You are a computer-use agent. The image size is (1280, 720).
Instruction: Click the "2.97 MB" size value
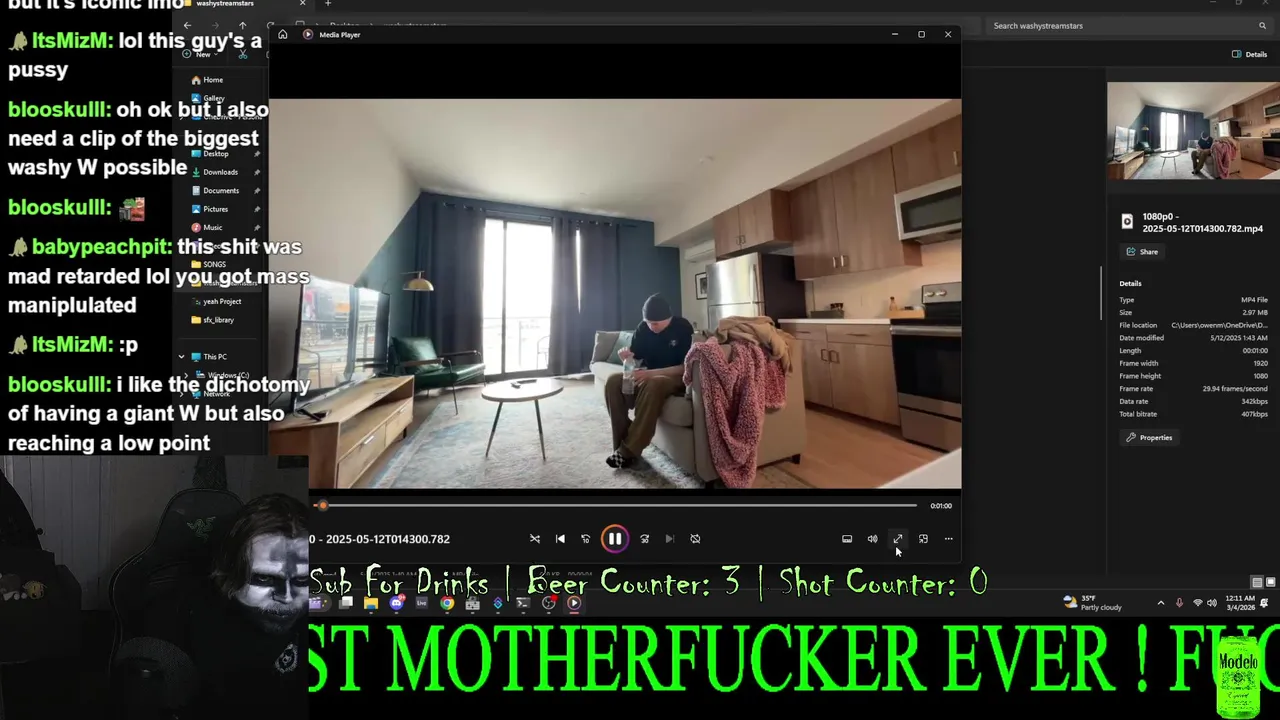[x=1254, y=313]
